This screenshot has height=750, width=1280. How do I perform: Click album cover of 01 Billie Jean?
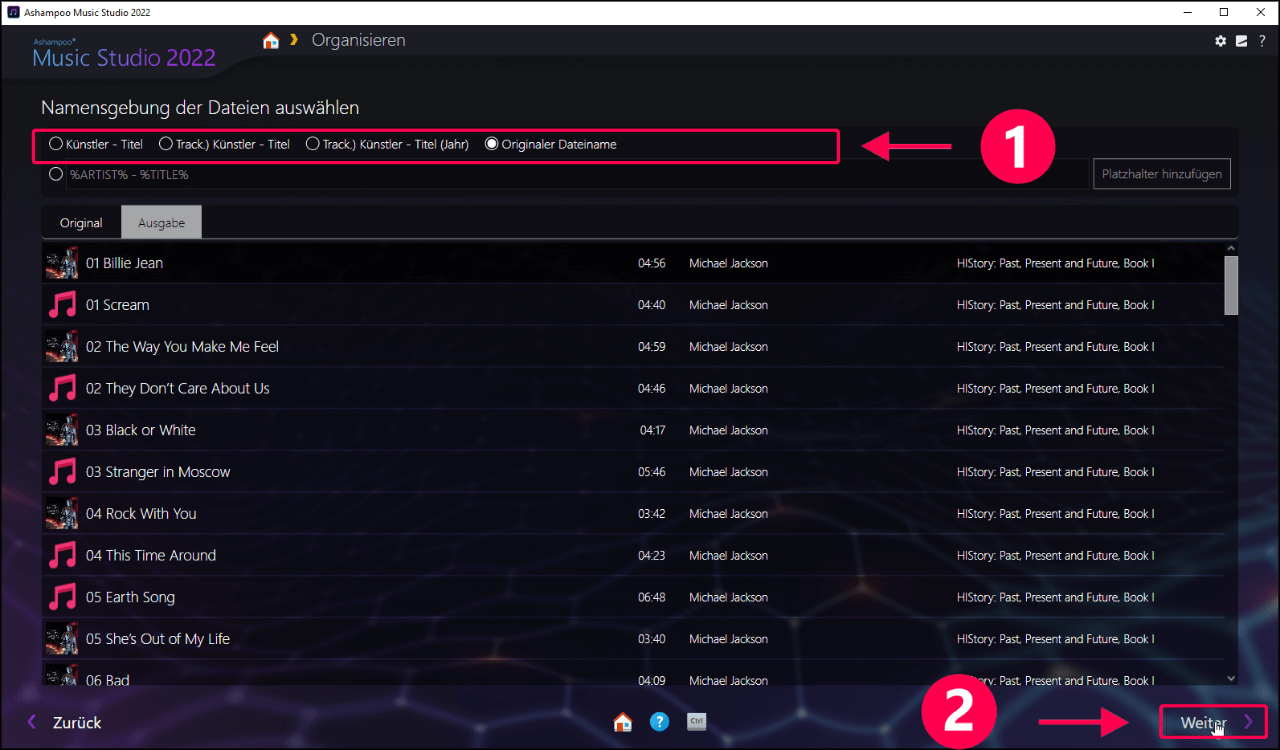[62, 263]
